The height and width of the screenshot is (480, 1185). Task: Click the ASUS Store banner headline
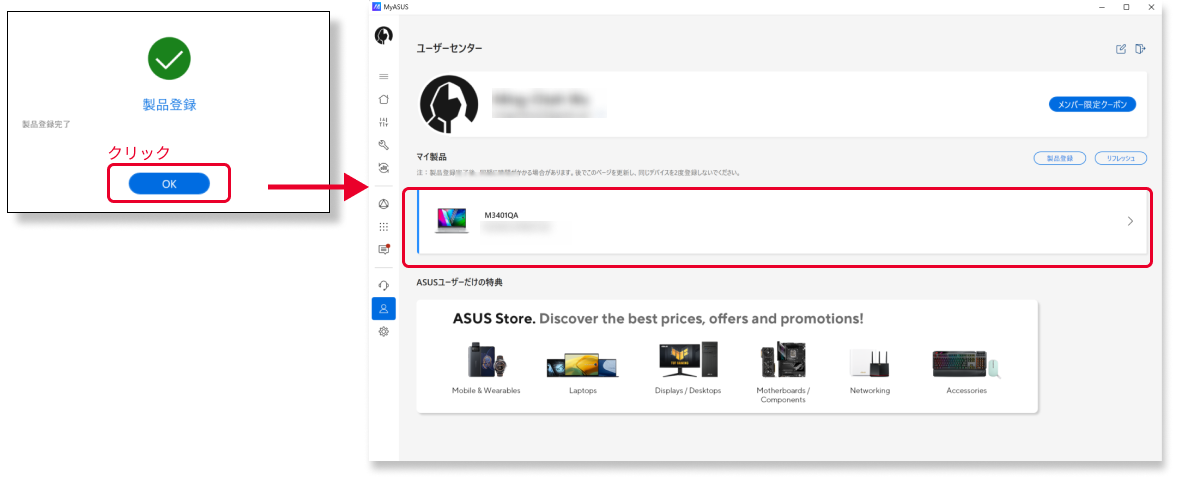[x=657, y=318]
